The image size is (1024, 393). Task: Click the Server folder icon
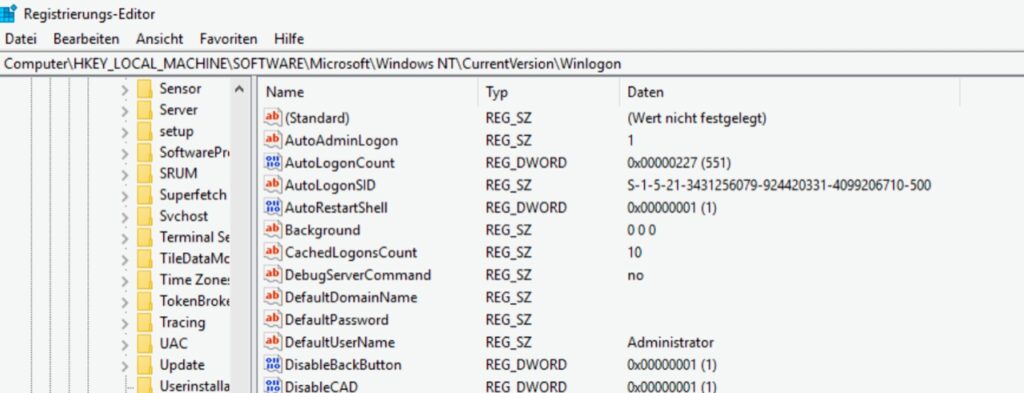[x=145, y=110]
